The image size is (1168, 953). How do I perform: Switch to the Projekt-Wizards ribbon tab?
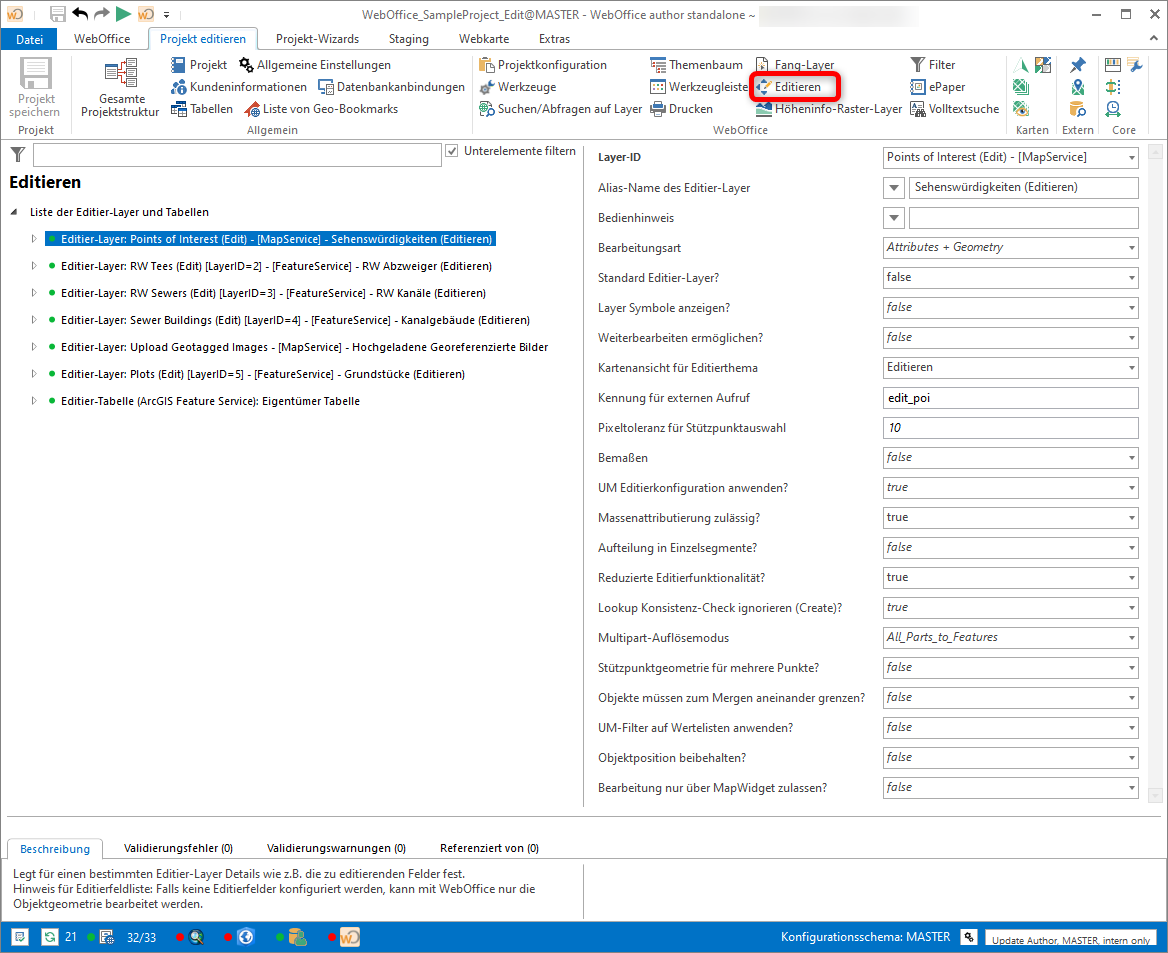(x=317, y=39)
